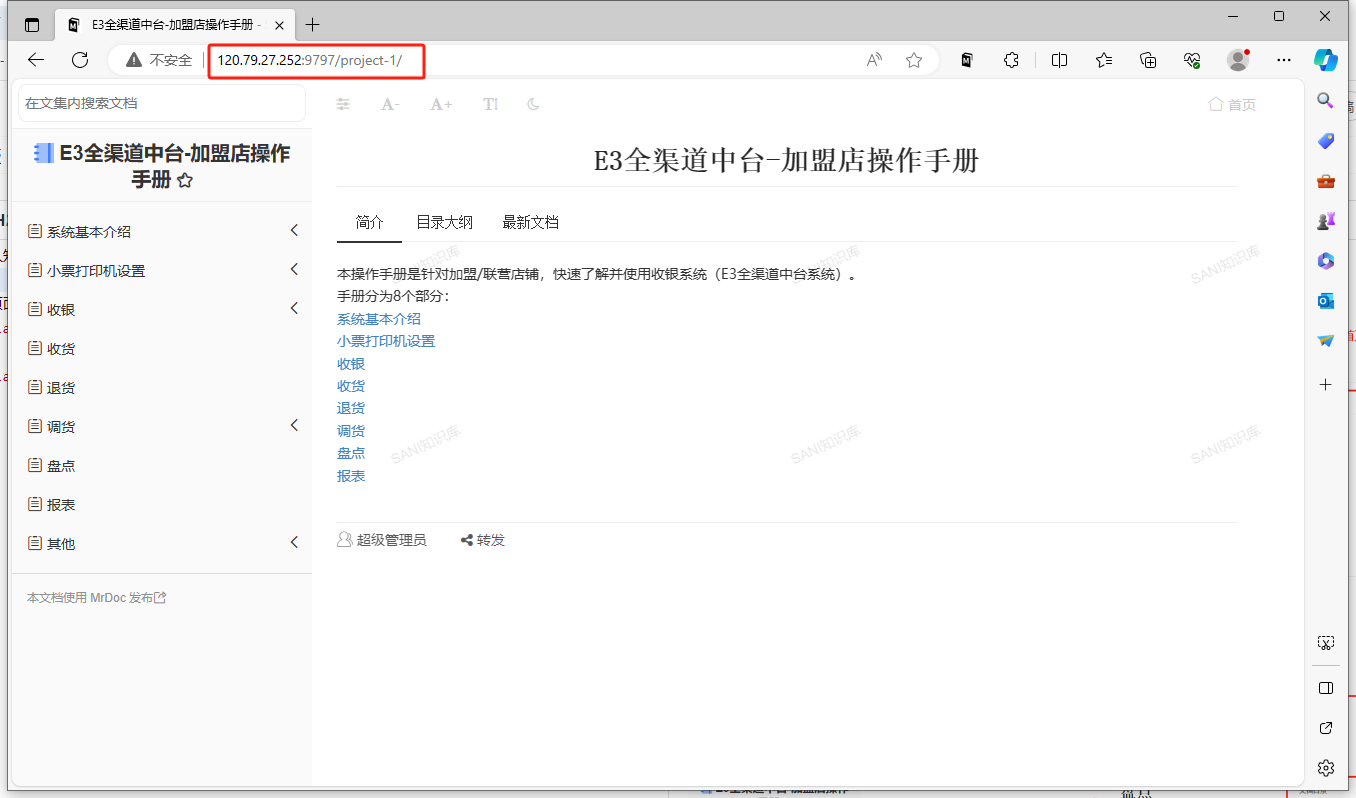Open the sidebar screenshot icon
This screenshot has width=1356, height=798.
coord(1326,642)
